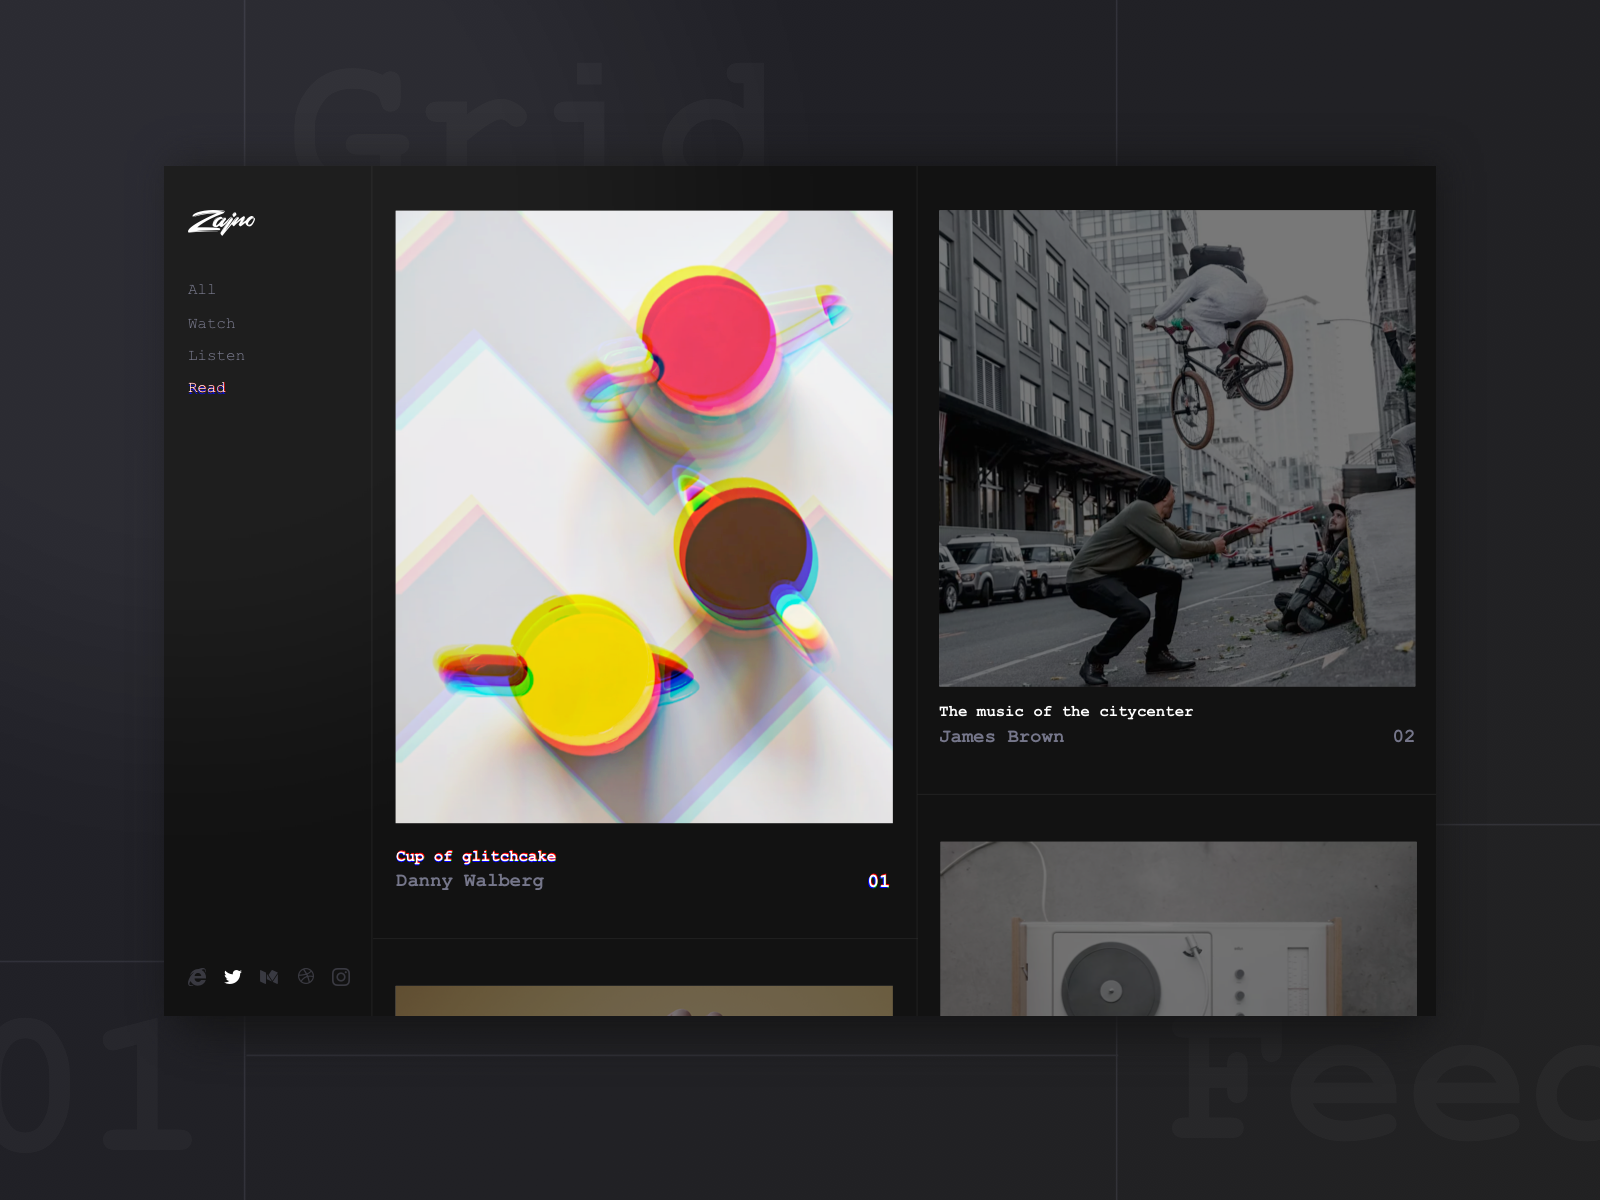This screenshot has height=1200, width=1600.
Task: Click the highlighted white bird icon
Action: coord(233,977)
